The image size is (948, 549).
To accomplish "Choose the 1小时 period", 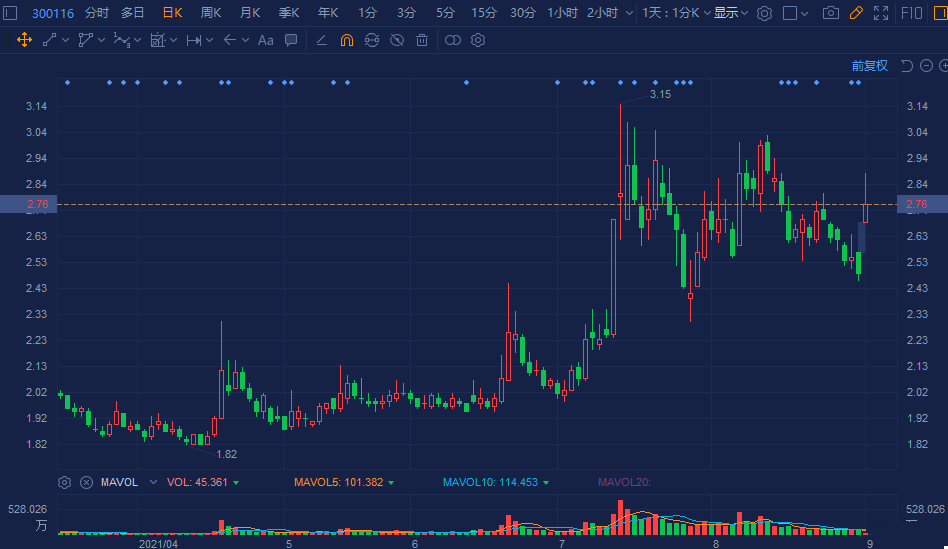I will (x=562, y=13).
